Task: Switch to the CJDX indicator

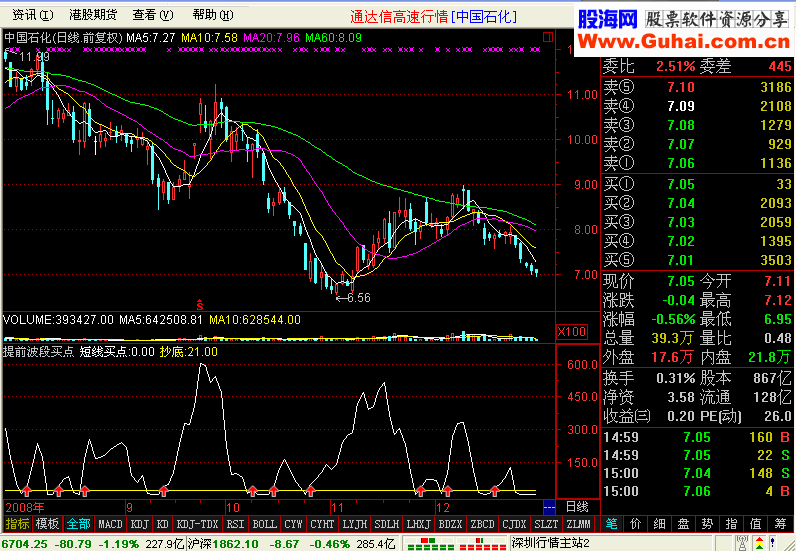Action: [514, 524]
